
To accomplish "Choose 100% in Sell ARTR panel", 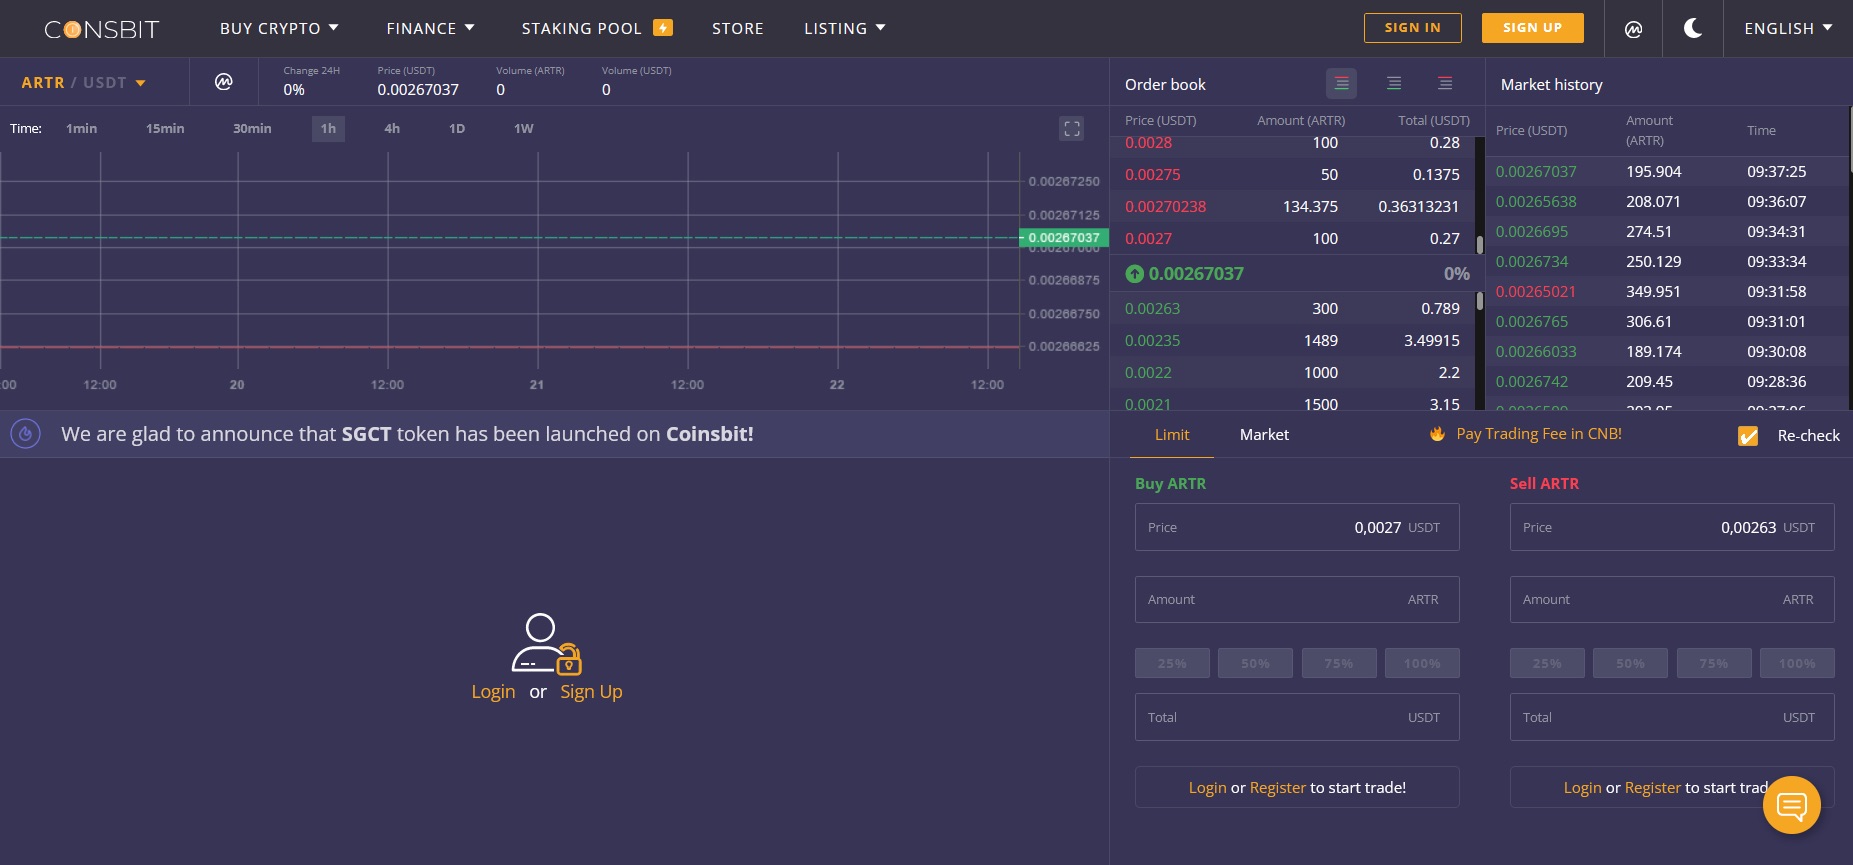I will [1797, 663].
